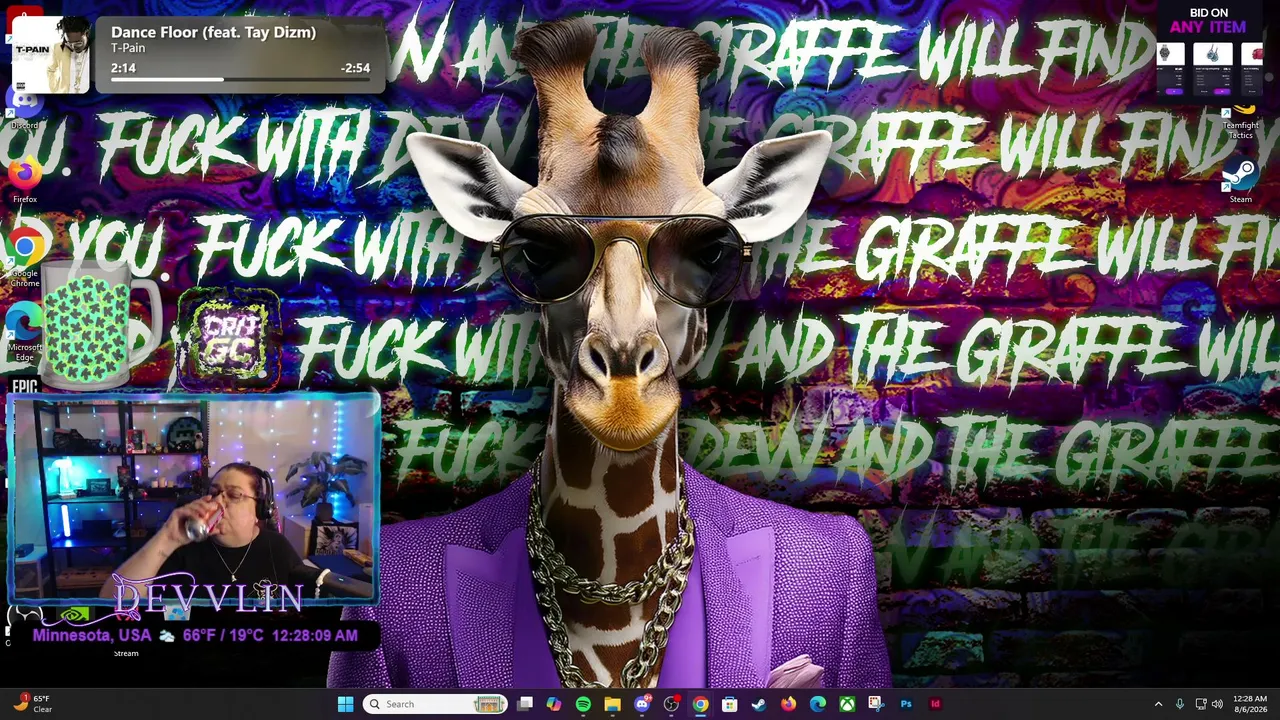Open Spotify from the taskbar
Viewport: 1280px width, 720px height.
[583, 704]
